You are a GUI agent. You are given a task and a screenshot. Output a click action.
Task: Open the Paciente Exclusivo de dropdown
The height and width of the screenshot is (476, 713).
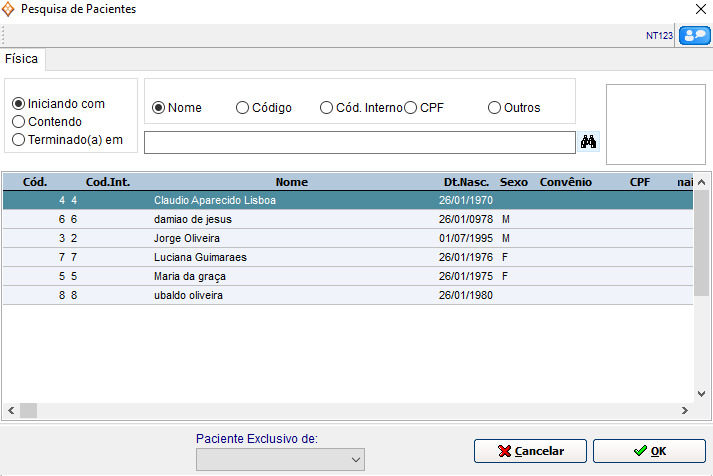coord(281,459)
